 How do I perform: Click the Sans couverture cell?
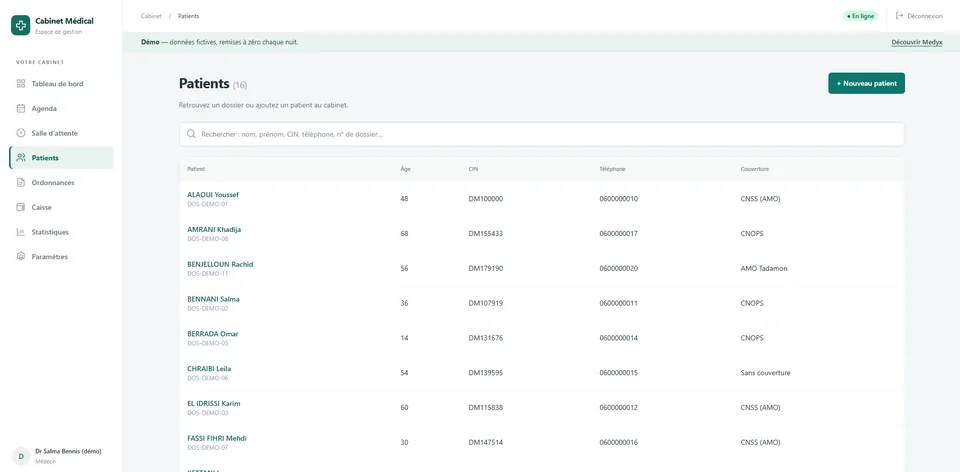point(765,373)
